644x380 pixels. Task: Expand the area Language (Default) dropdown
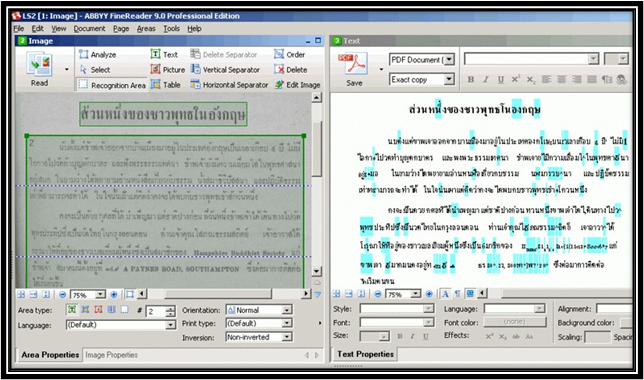pyautogui.click(x=170, y=325)
